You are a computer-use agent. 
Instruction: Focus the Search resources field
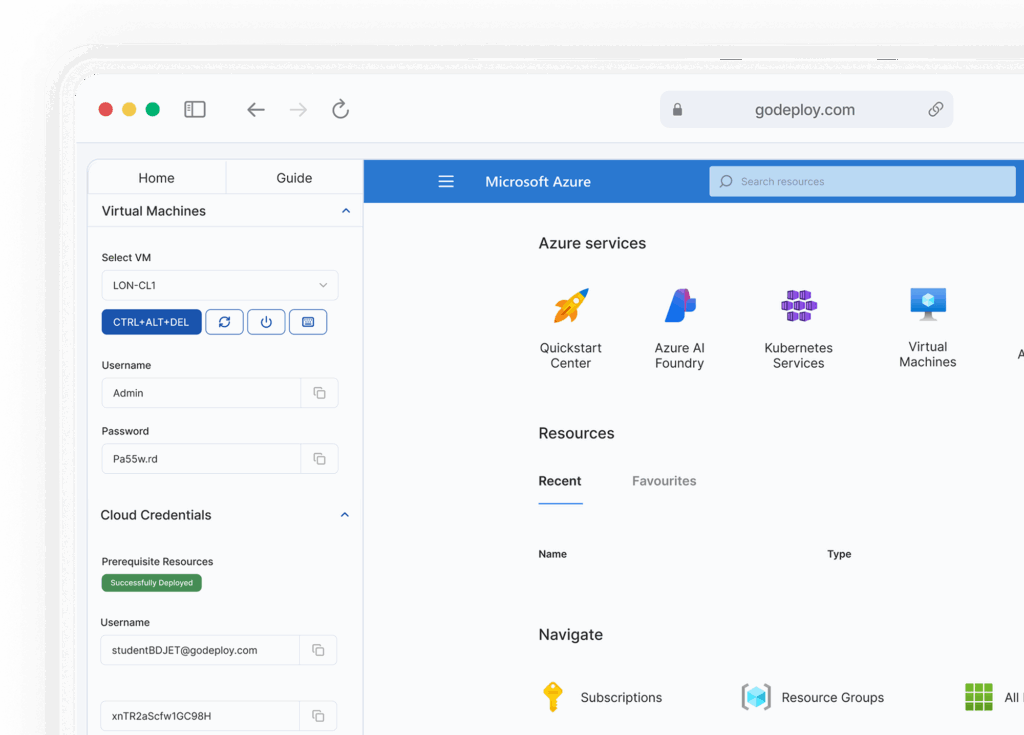(x=862, y=181)
